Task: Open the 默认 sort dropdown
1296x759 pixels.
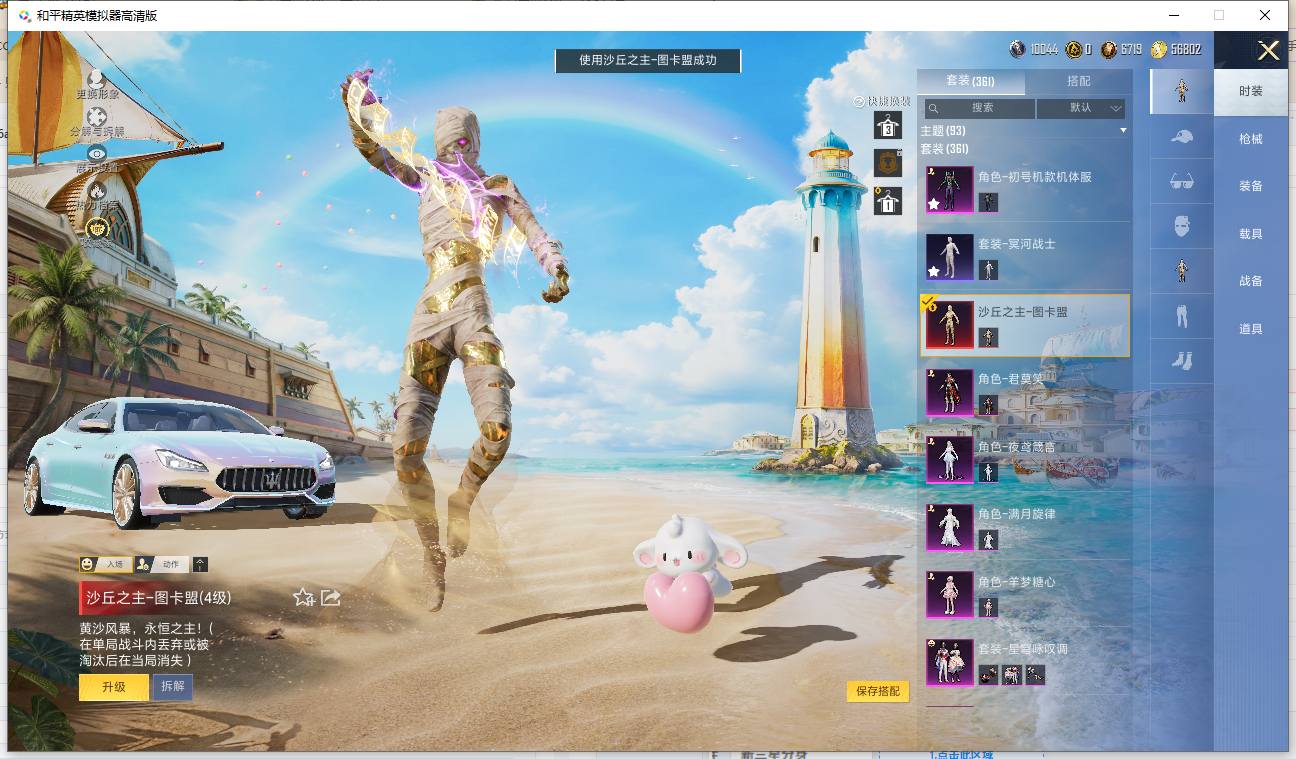Action: 1081,107
